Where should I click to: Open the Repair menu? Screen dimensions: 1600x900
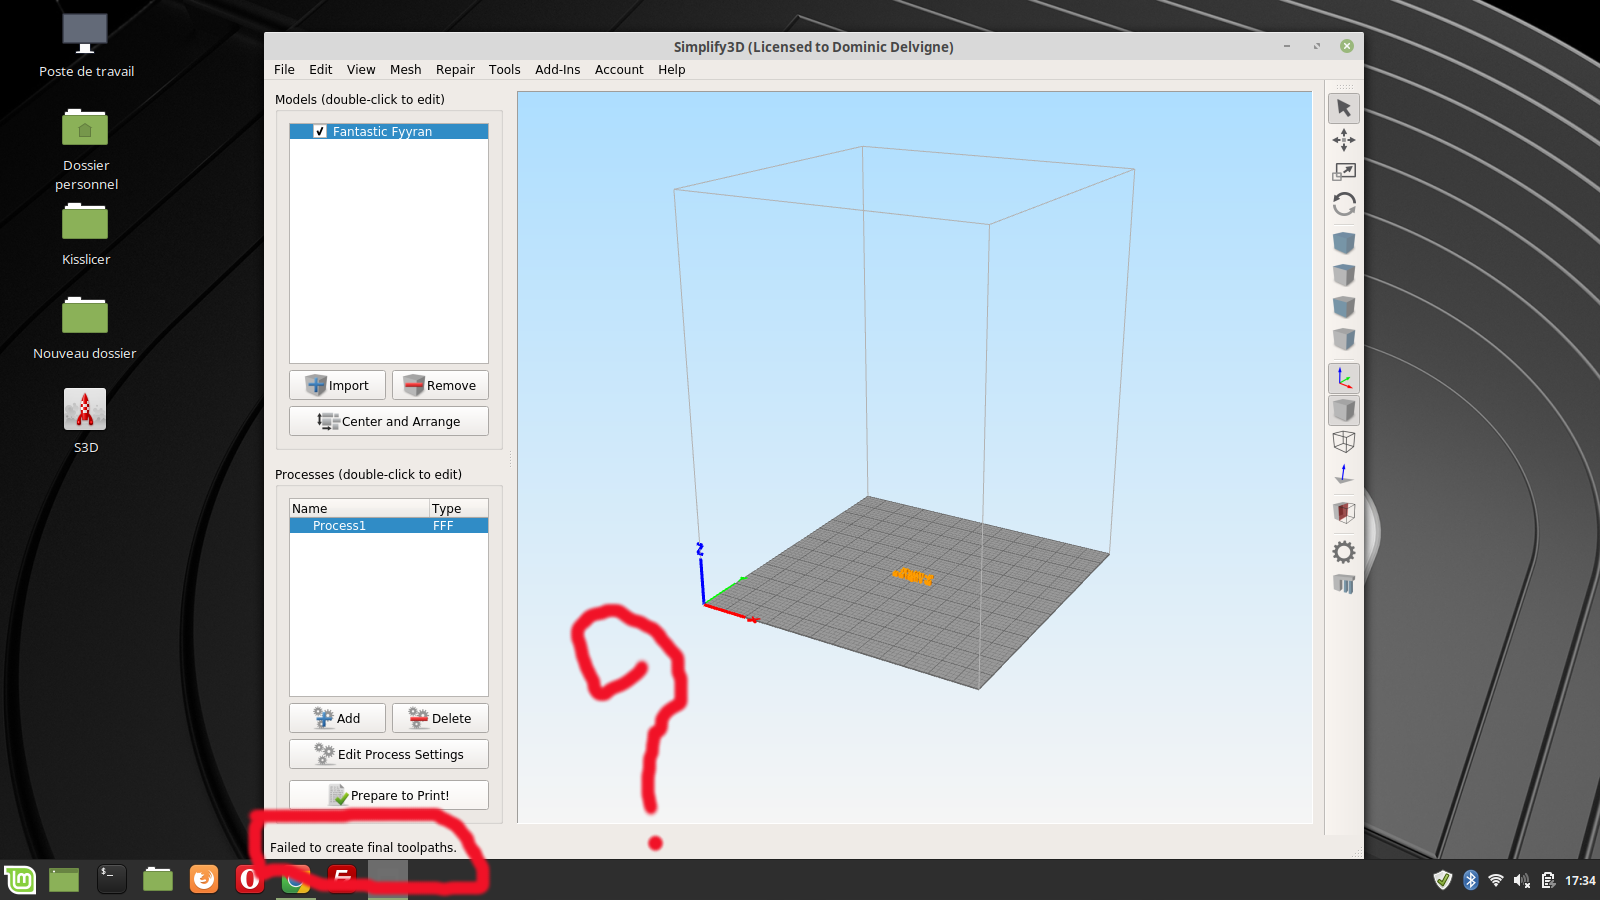455,70
